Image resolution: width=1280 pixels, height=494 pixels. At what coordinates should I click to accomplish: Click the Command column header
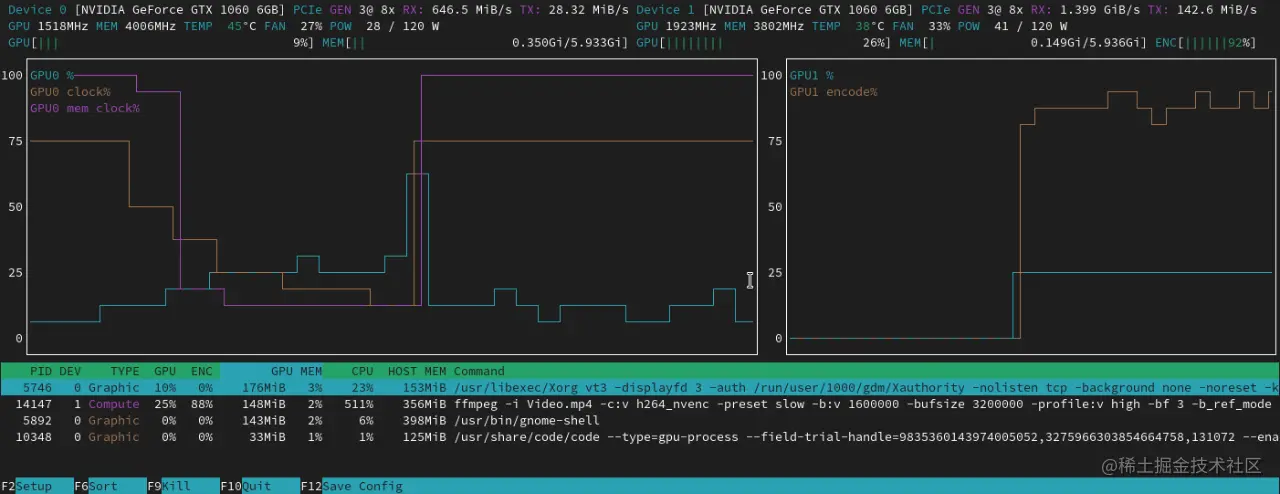point(479,371)
